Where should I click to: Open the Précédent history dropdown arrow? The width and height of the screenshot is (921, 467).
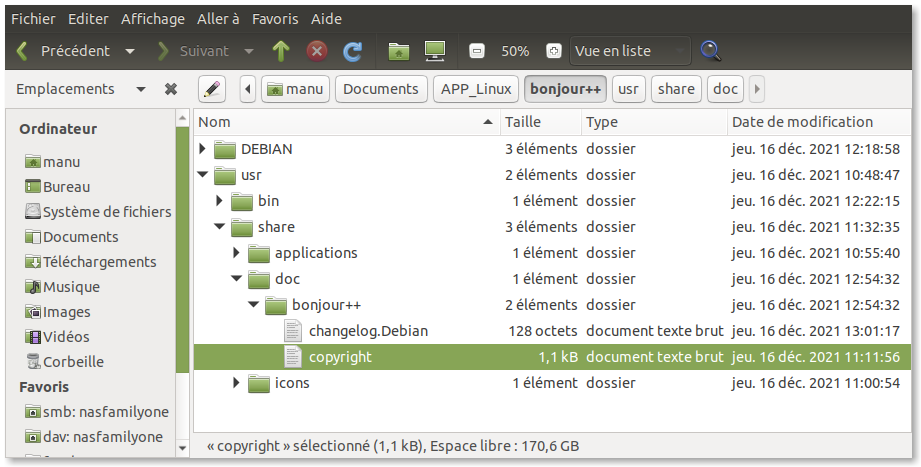pos(130,51)
